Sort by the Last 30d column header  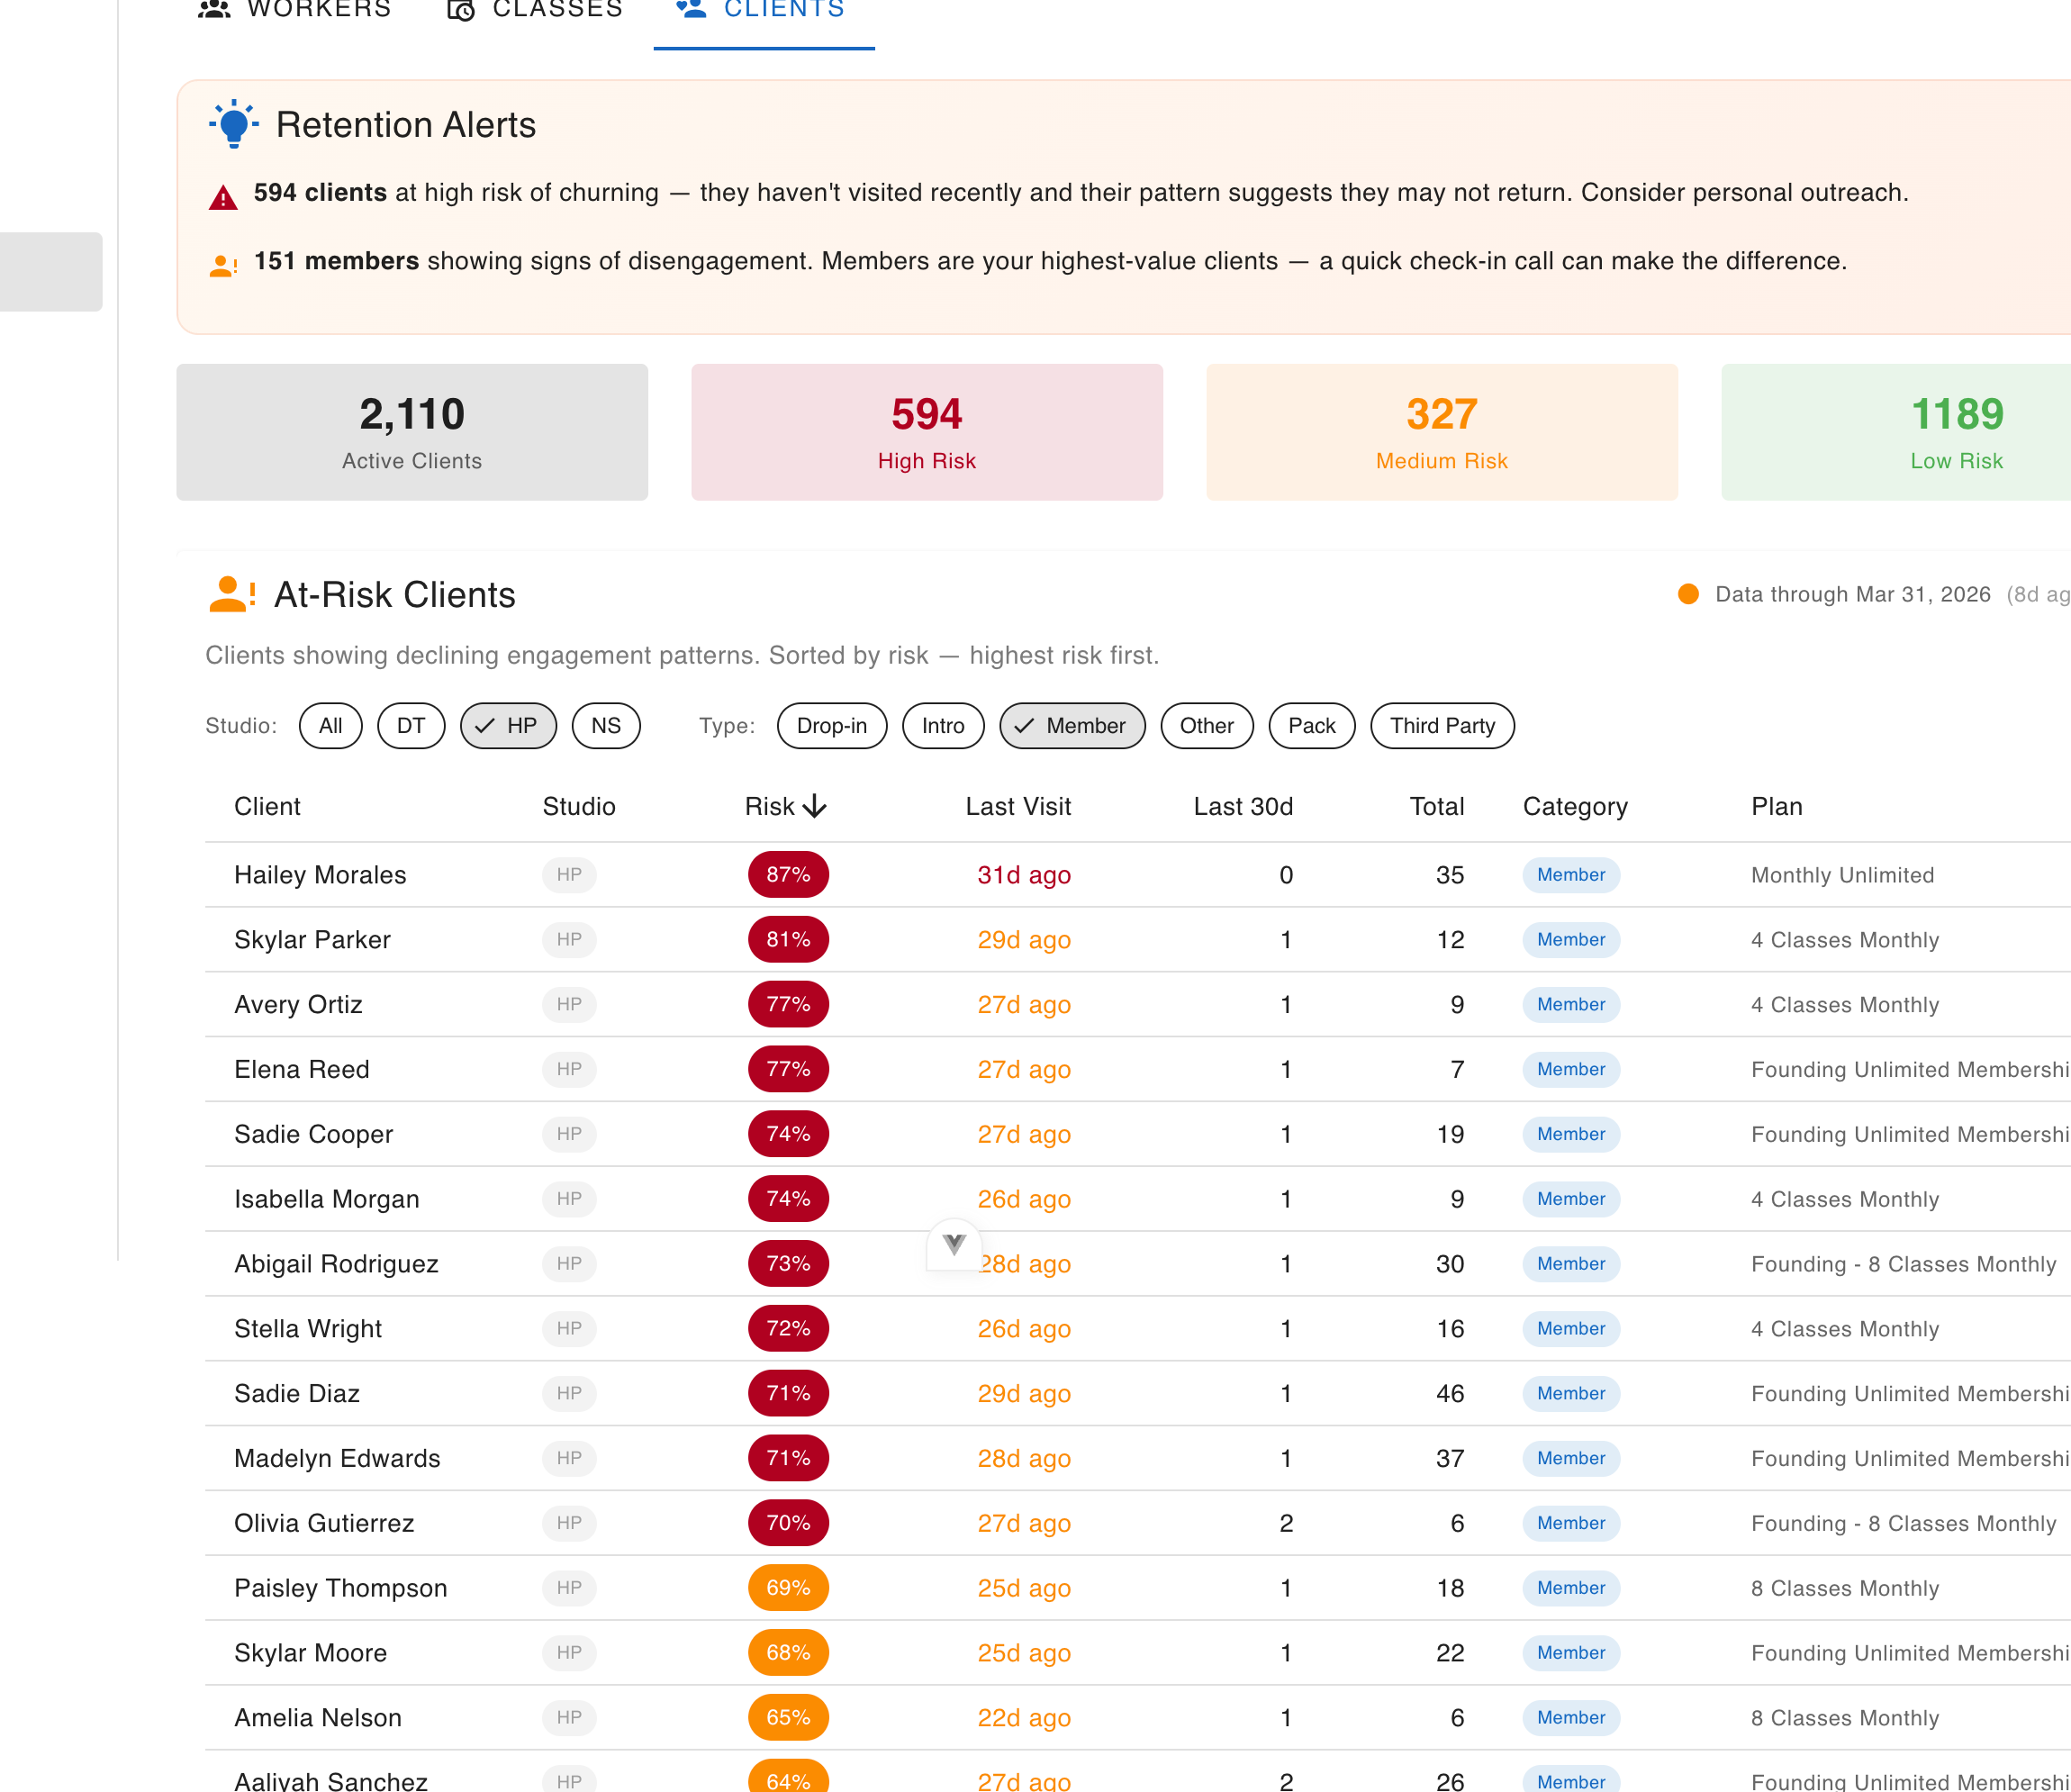tap(1243, 806)
